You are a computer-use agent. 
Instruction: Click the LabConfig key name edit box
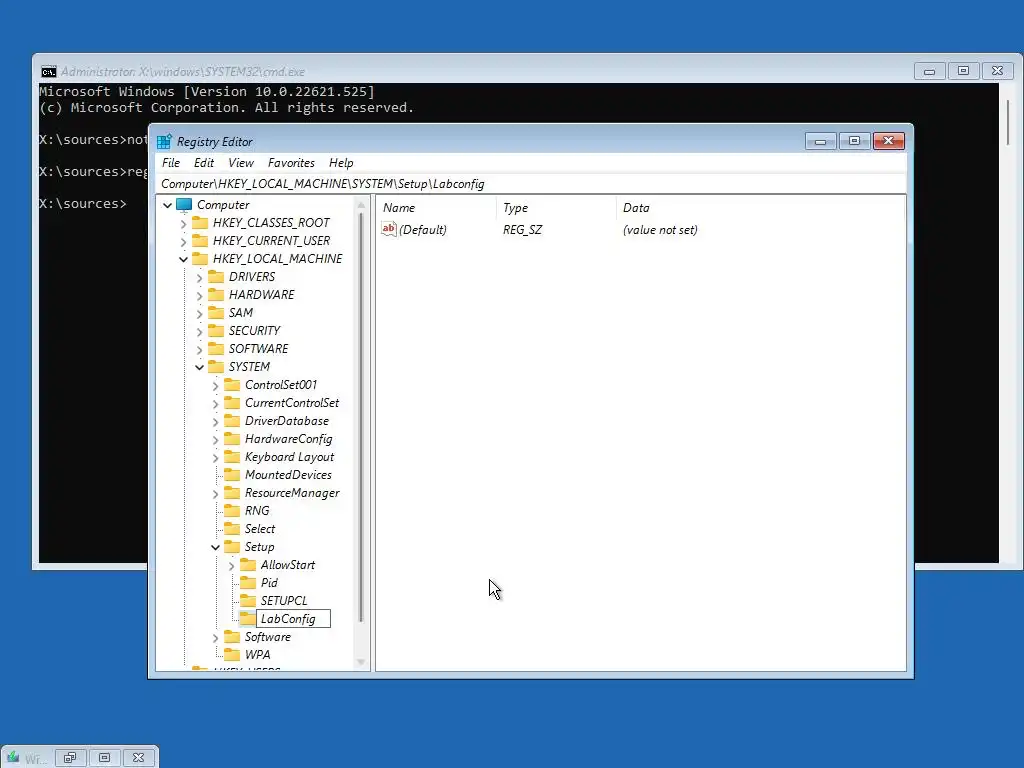pos(293,618)
